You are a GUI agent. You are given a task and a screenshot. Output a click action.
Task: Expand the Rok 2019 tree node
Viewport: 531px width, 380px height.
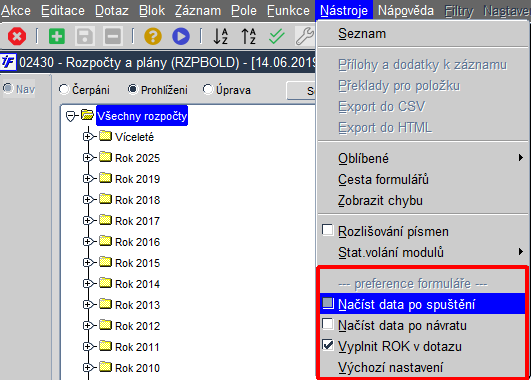[88, 178]
